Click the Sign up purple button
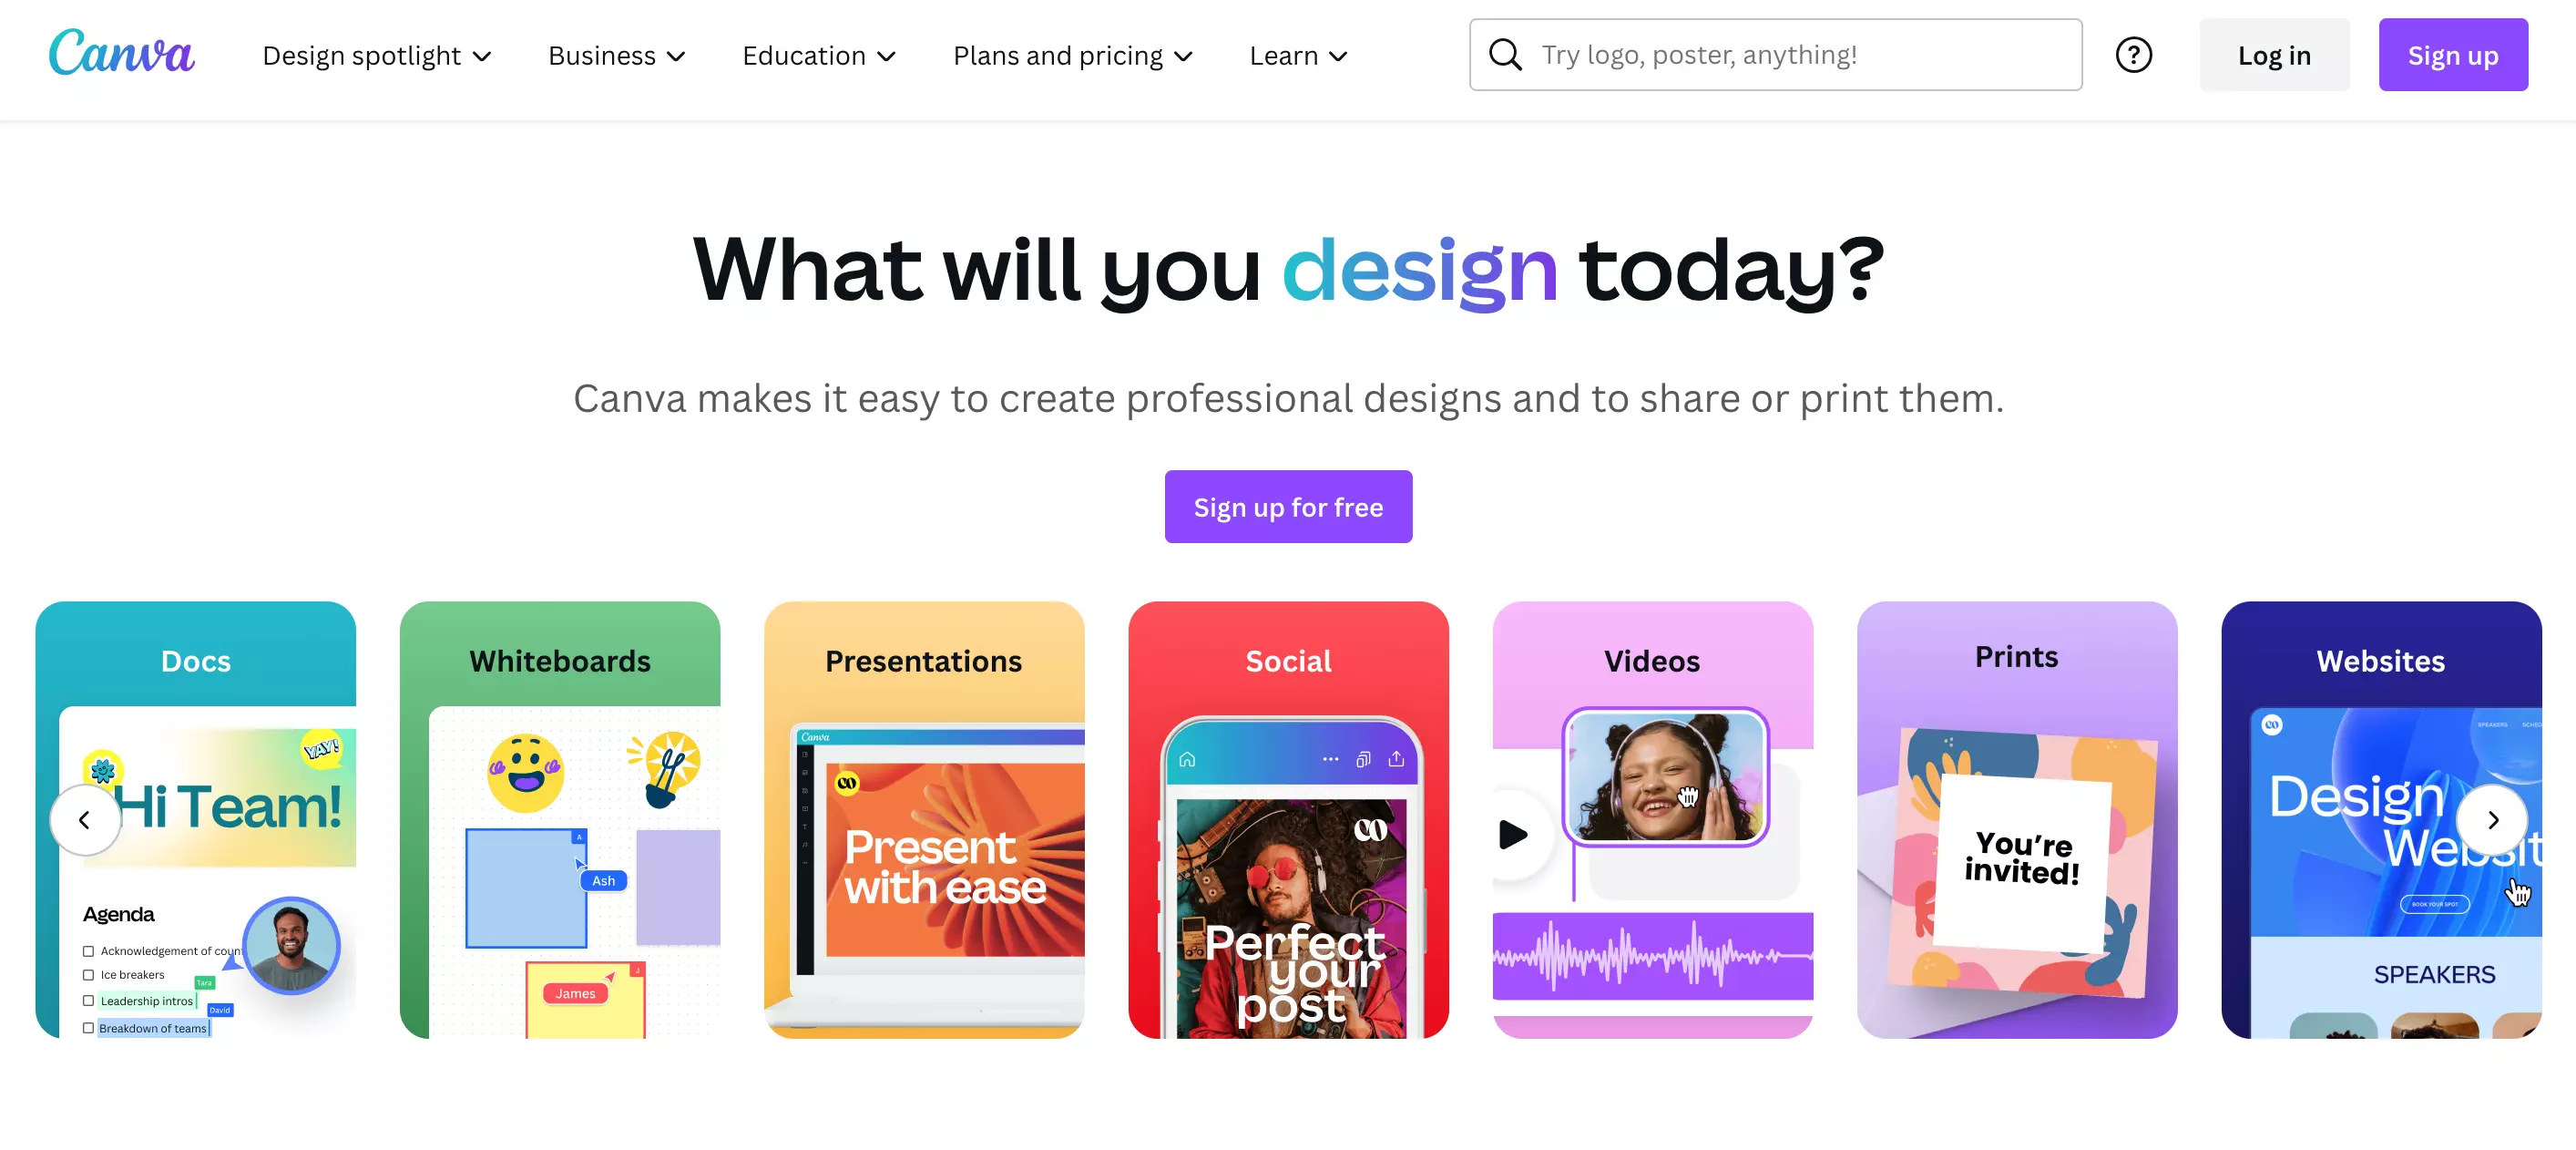The height and width of the screenshot is (1150, 2576). (2453, 54)
